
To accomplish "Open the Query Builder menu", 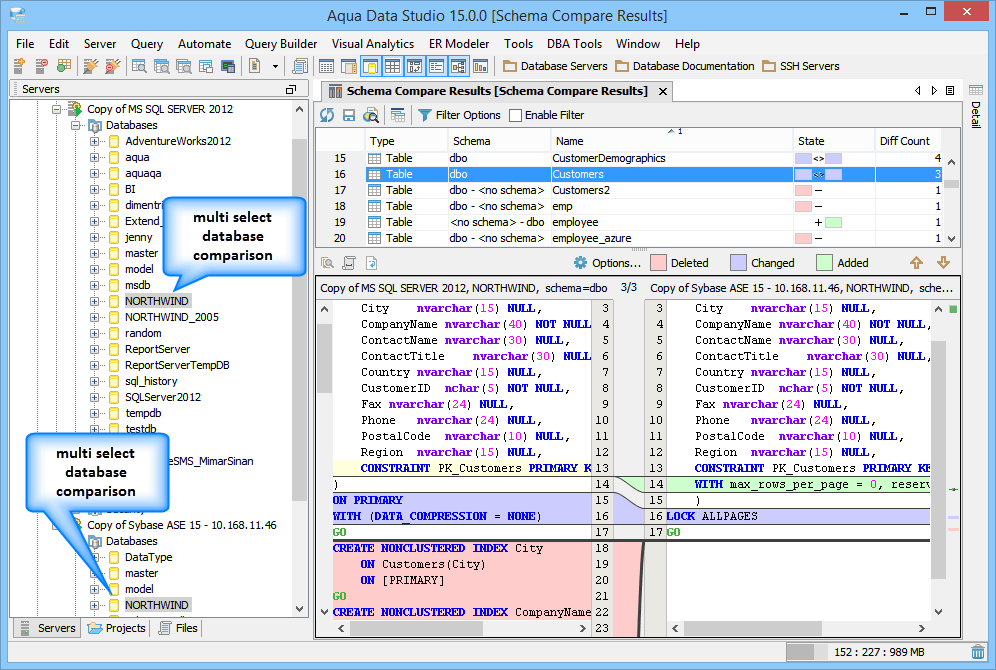I will (281, 44).
